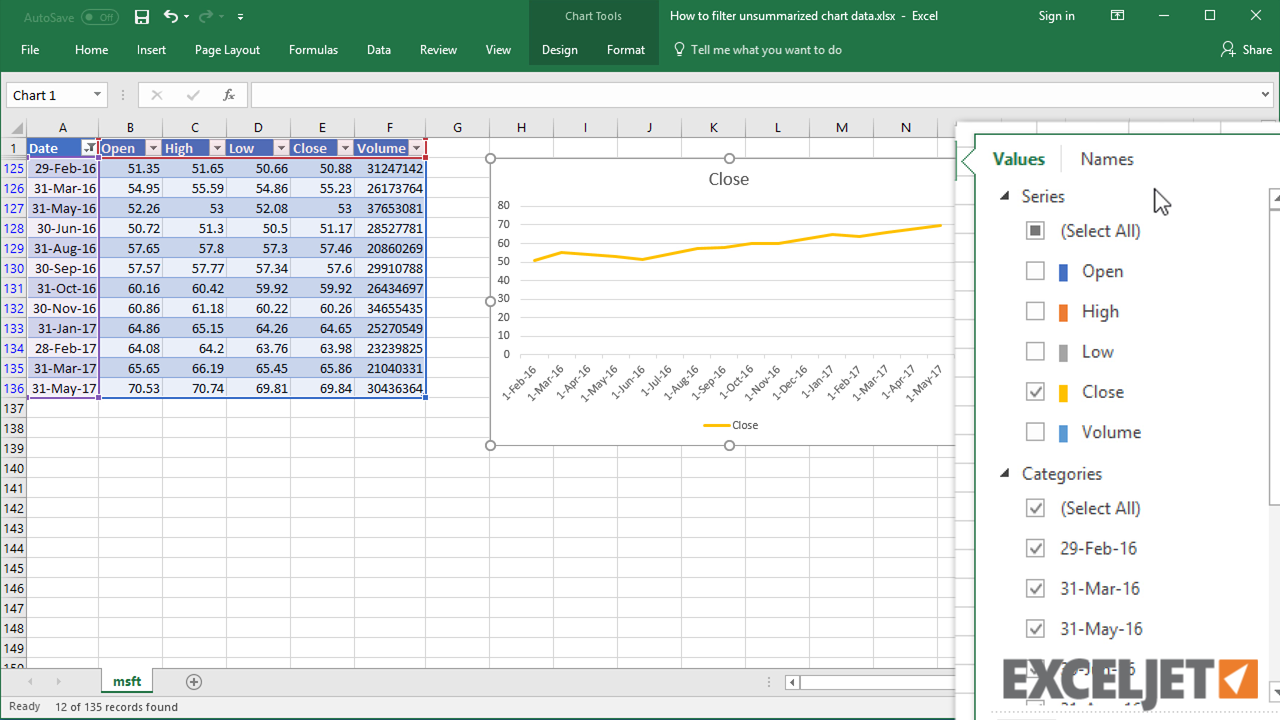
Task: Click the Insert Function (fx) icon
Action: click(x=229, y=94)
